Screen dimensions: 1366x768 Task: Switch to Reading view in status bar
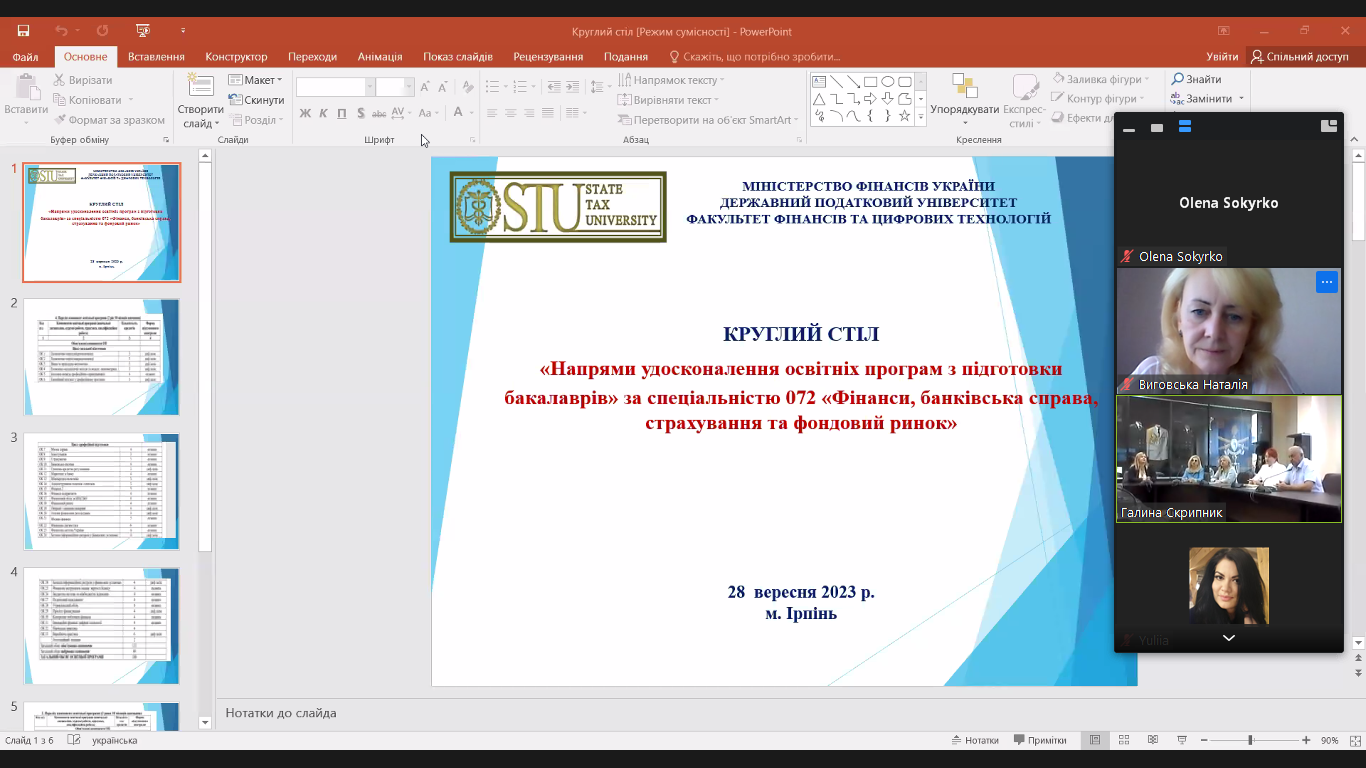pyautogui.click(x=1153, y=740)
